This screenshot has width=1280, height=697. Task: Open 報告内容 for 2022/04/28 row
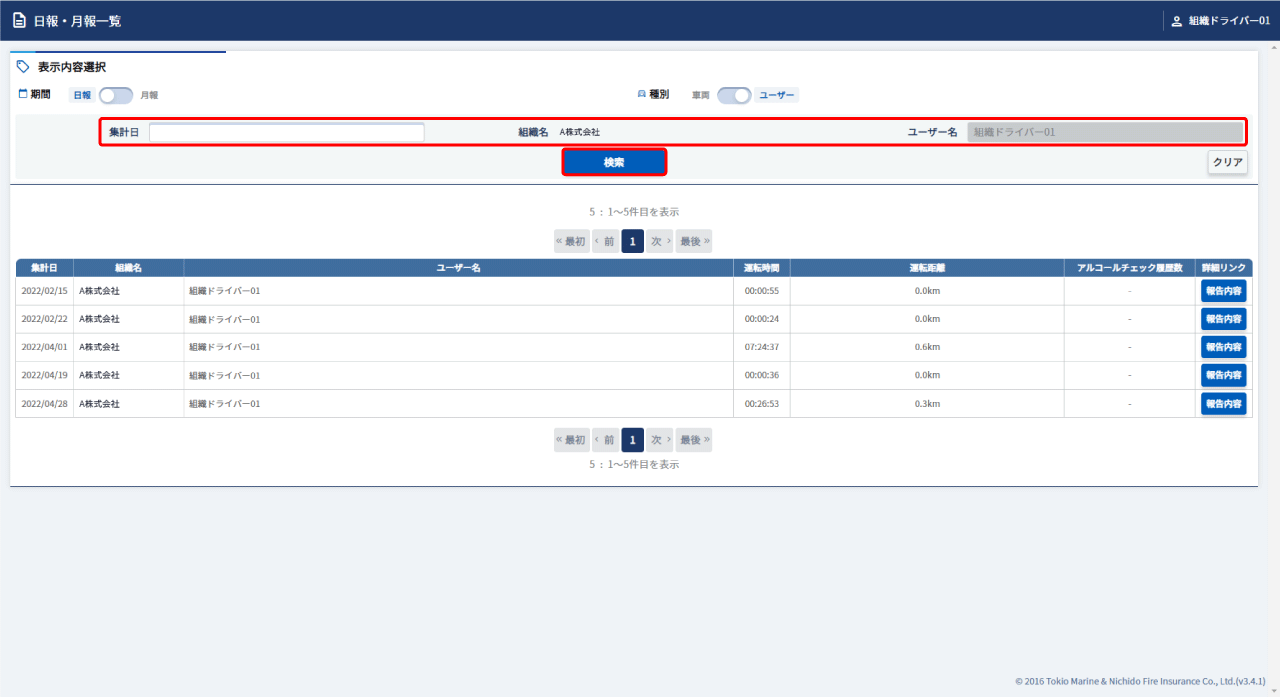pyautogui.click(x=1223, y=403)
